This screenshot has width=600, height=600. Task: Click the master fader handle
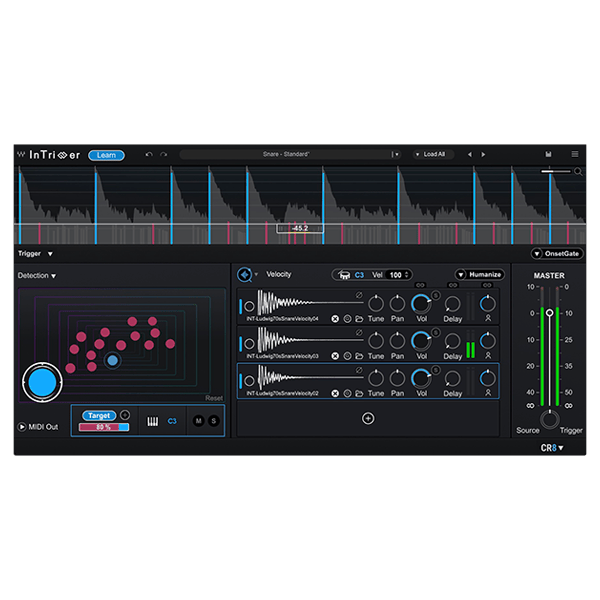click(x=549, y=313)
